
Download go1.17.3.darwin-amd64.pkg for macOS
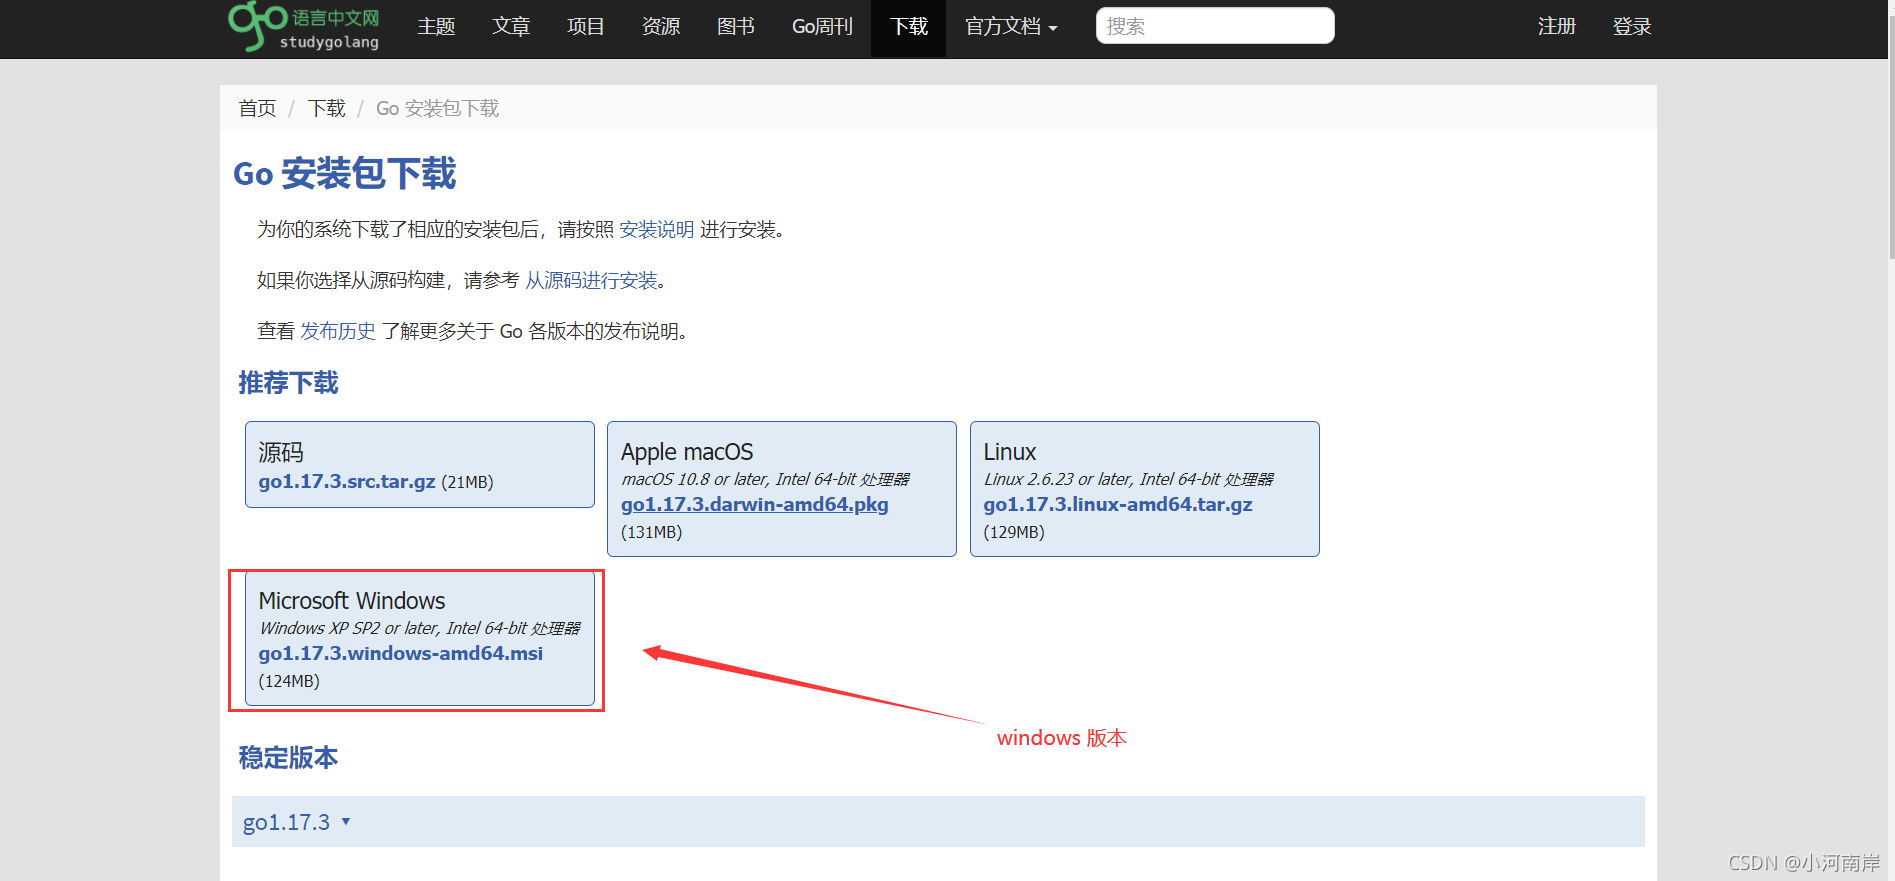click(x=755, y=504)
